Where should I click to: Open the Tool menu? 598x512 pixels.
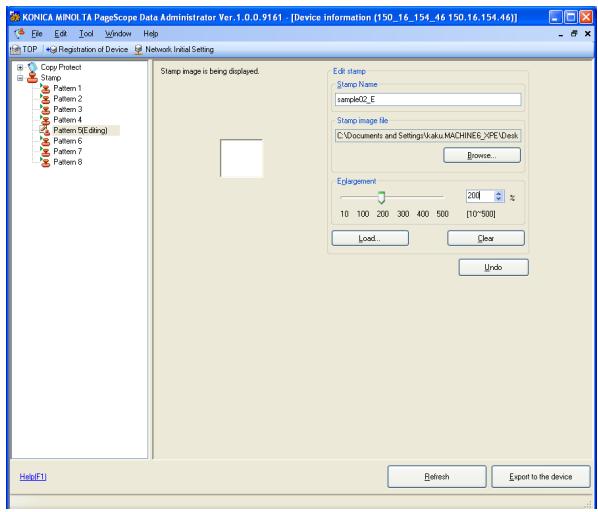tap(86, 34)
